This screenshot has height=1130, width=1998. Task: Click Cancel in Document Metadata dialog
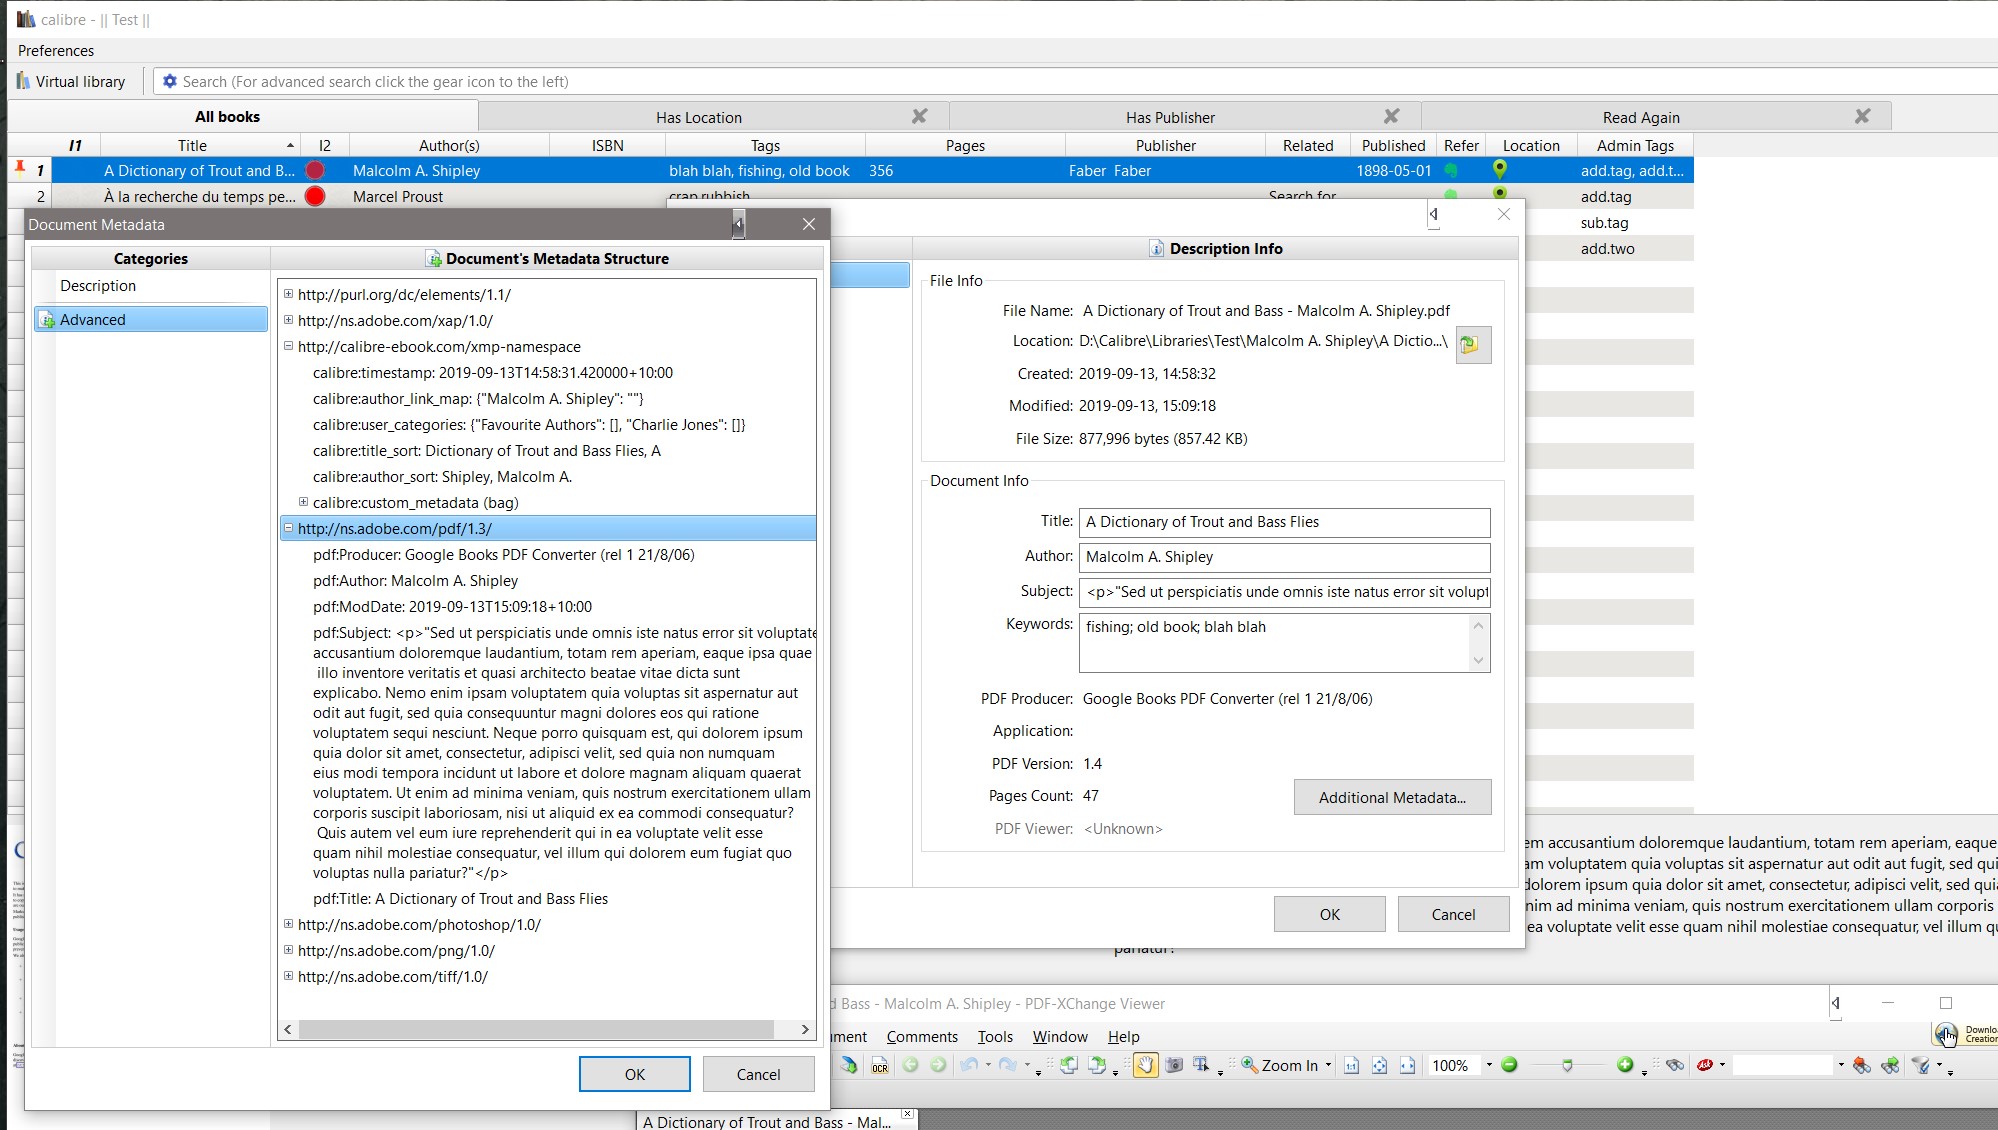point(757,1074)
